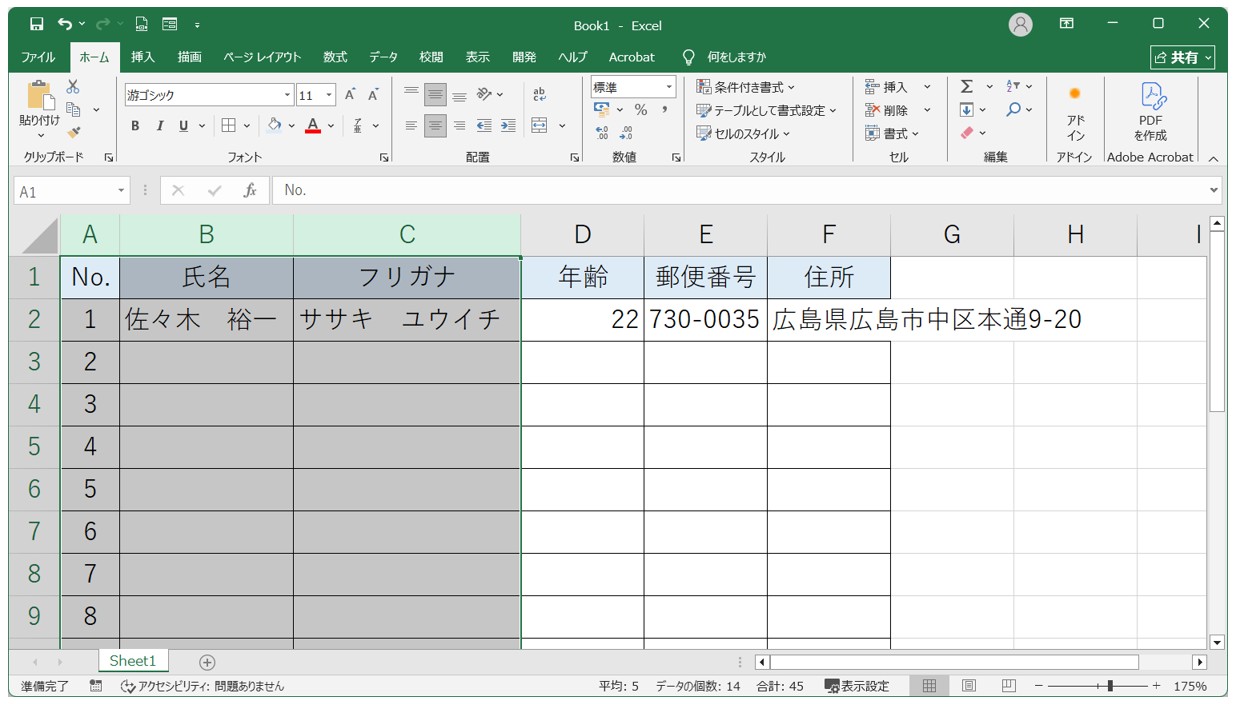Screen dimensions: 1236x704
Task: Increase font size with larger A icon
Action: click(350, 95)
